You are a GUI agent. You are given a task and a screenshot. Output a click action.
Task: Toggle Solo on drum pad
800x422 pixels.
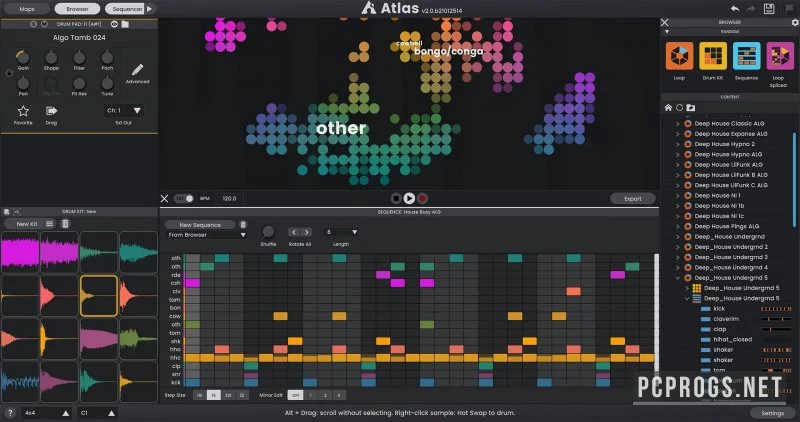34,24
